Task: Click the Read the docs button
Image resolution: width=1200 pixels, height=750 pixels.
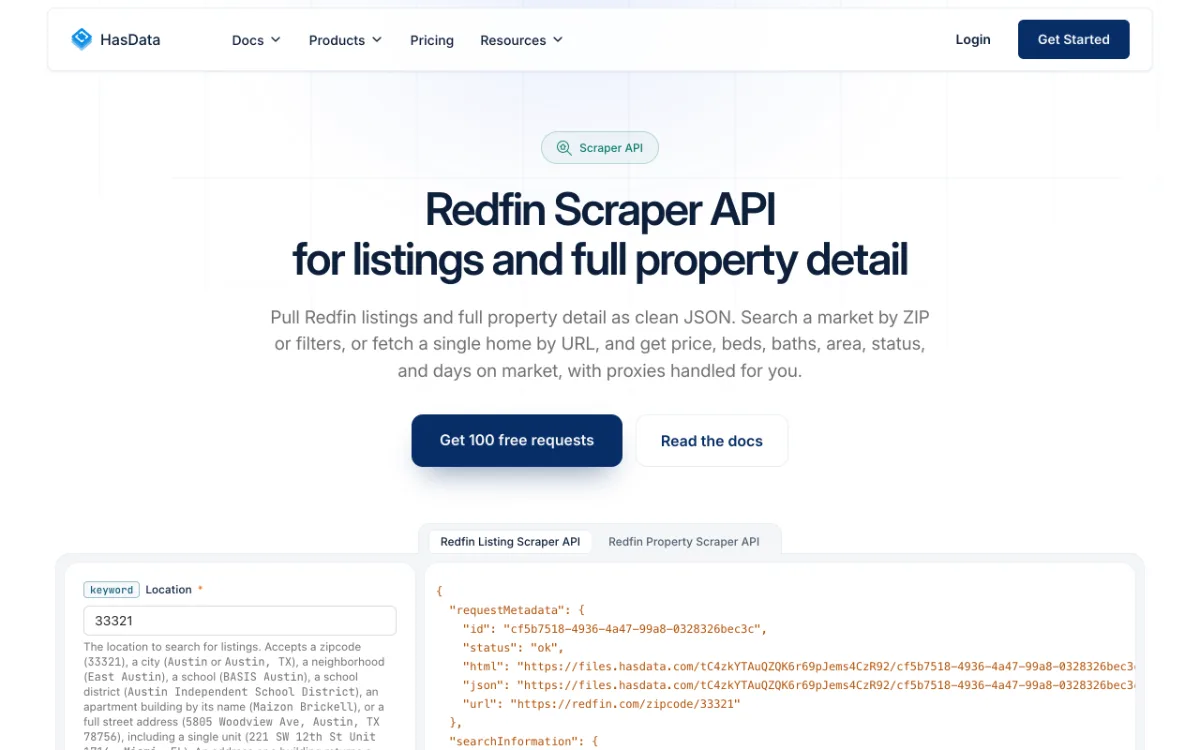Action: coord(712,441)
